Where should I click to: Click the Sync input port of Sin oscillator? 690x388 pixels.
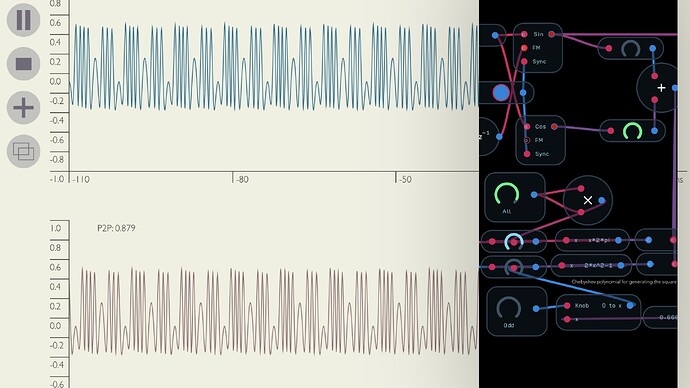click(x=524, y=62)
